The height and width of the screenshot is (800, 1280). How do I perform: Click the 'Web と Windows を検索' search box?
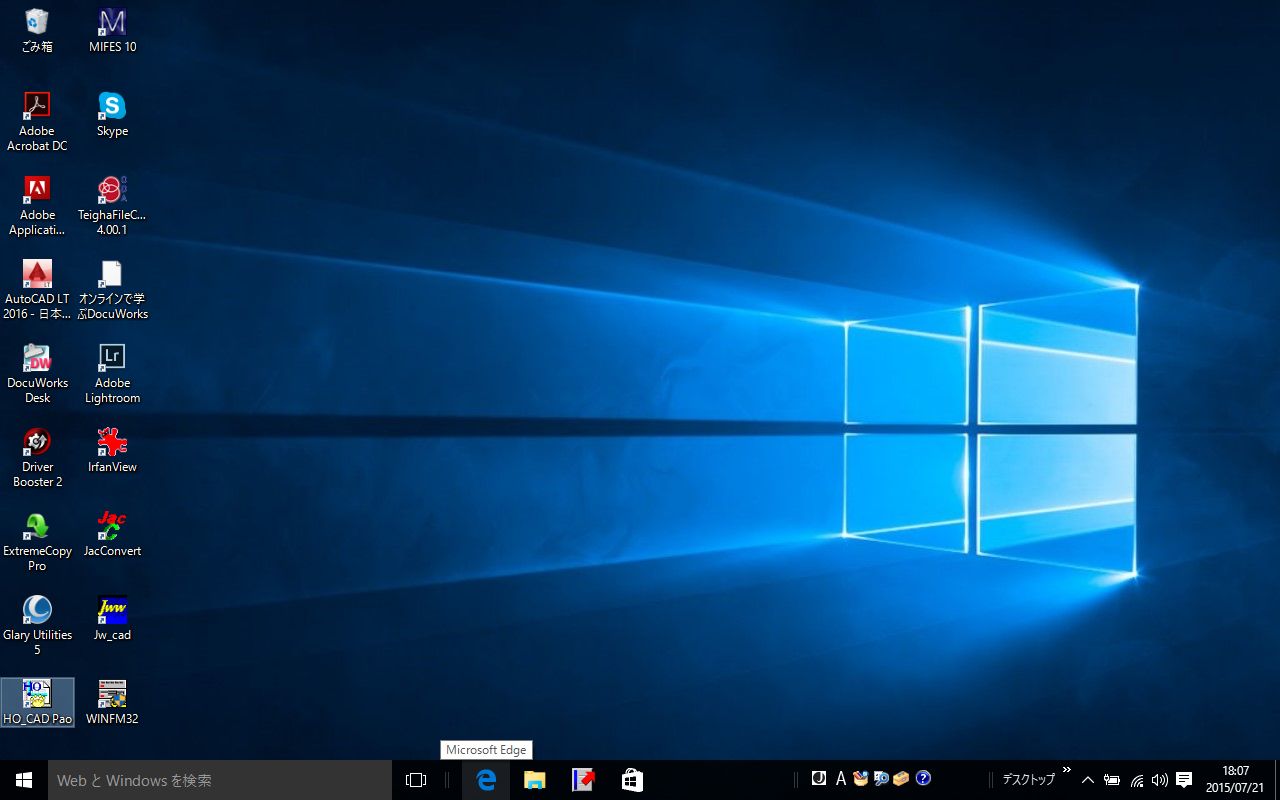(x=220, y=780)
